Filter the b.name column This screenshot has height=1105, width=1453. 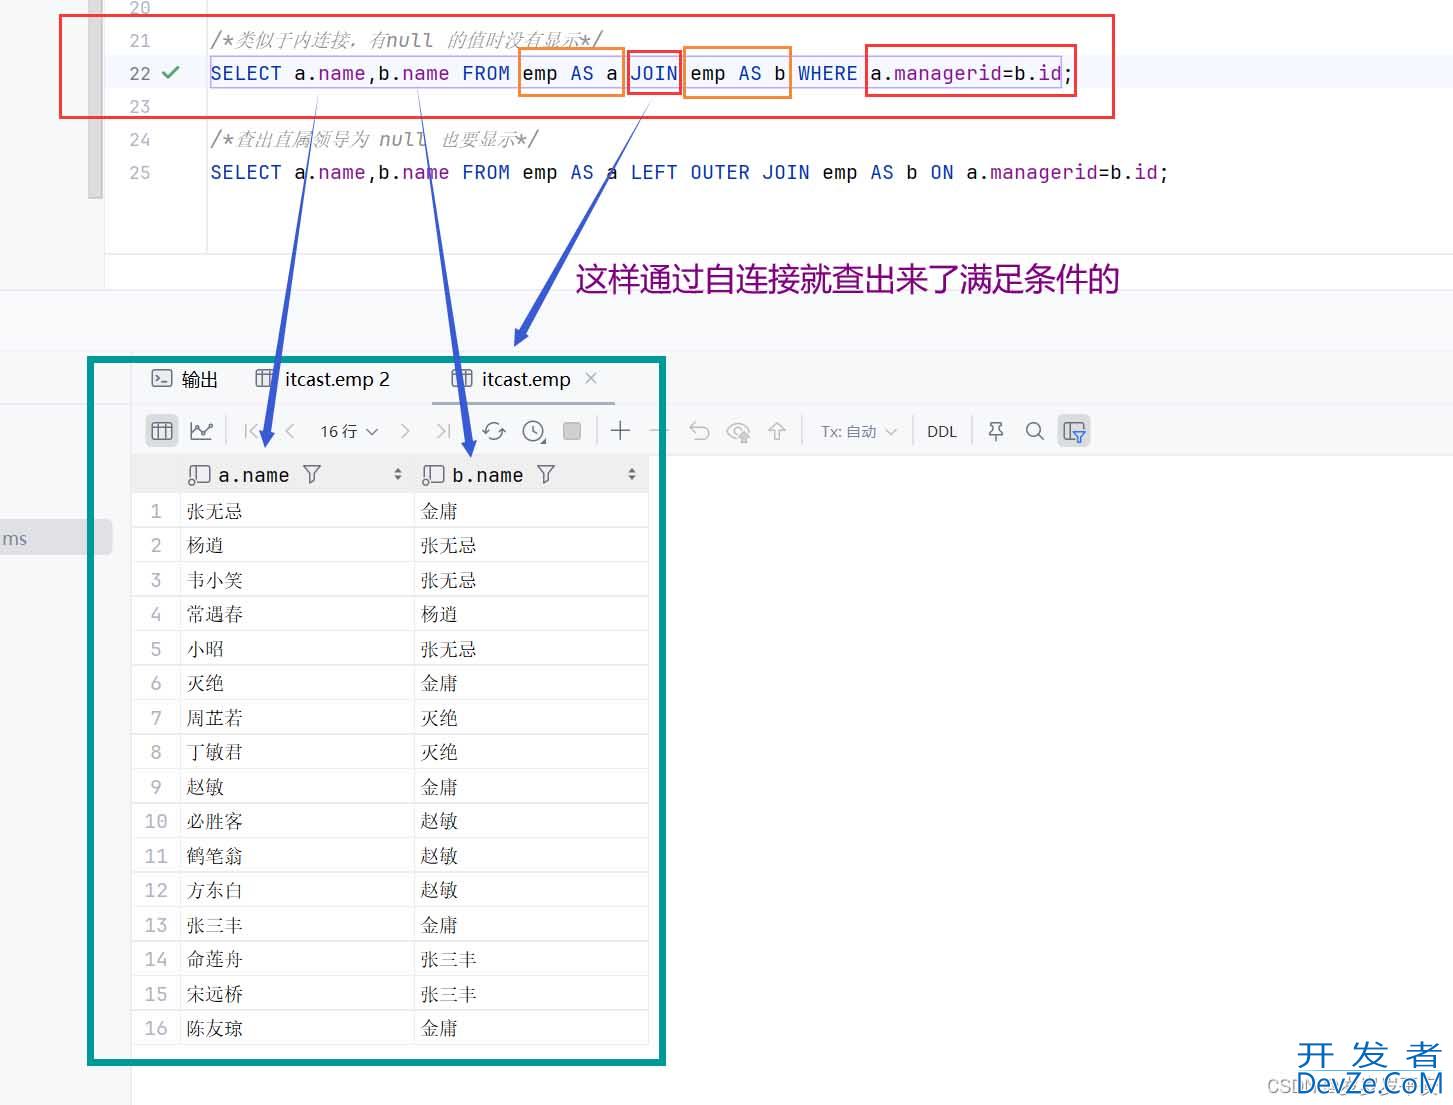546,475
